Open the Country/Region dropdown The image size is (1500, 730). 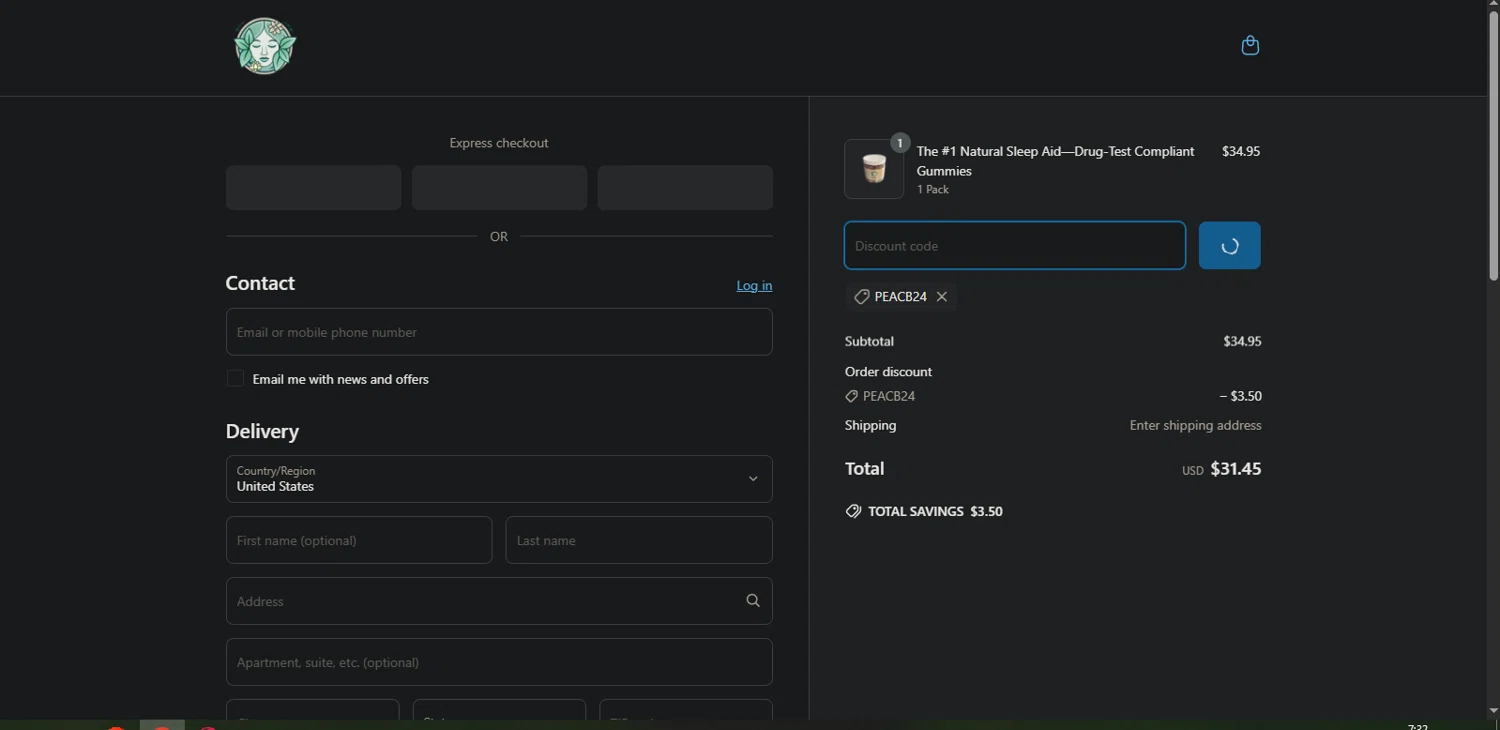click(499, 479)
